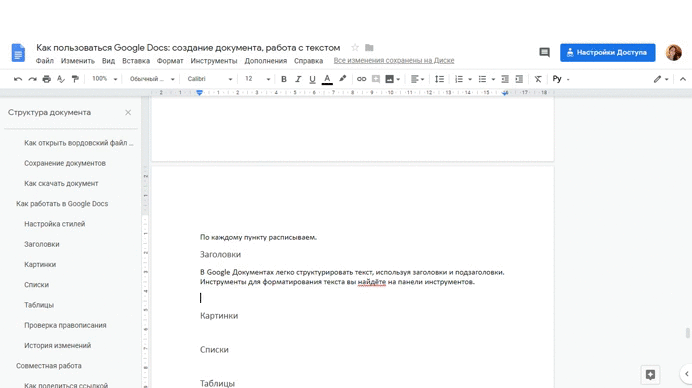Insert a link

361,79
